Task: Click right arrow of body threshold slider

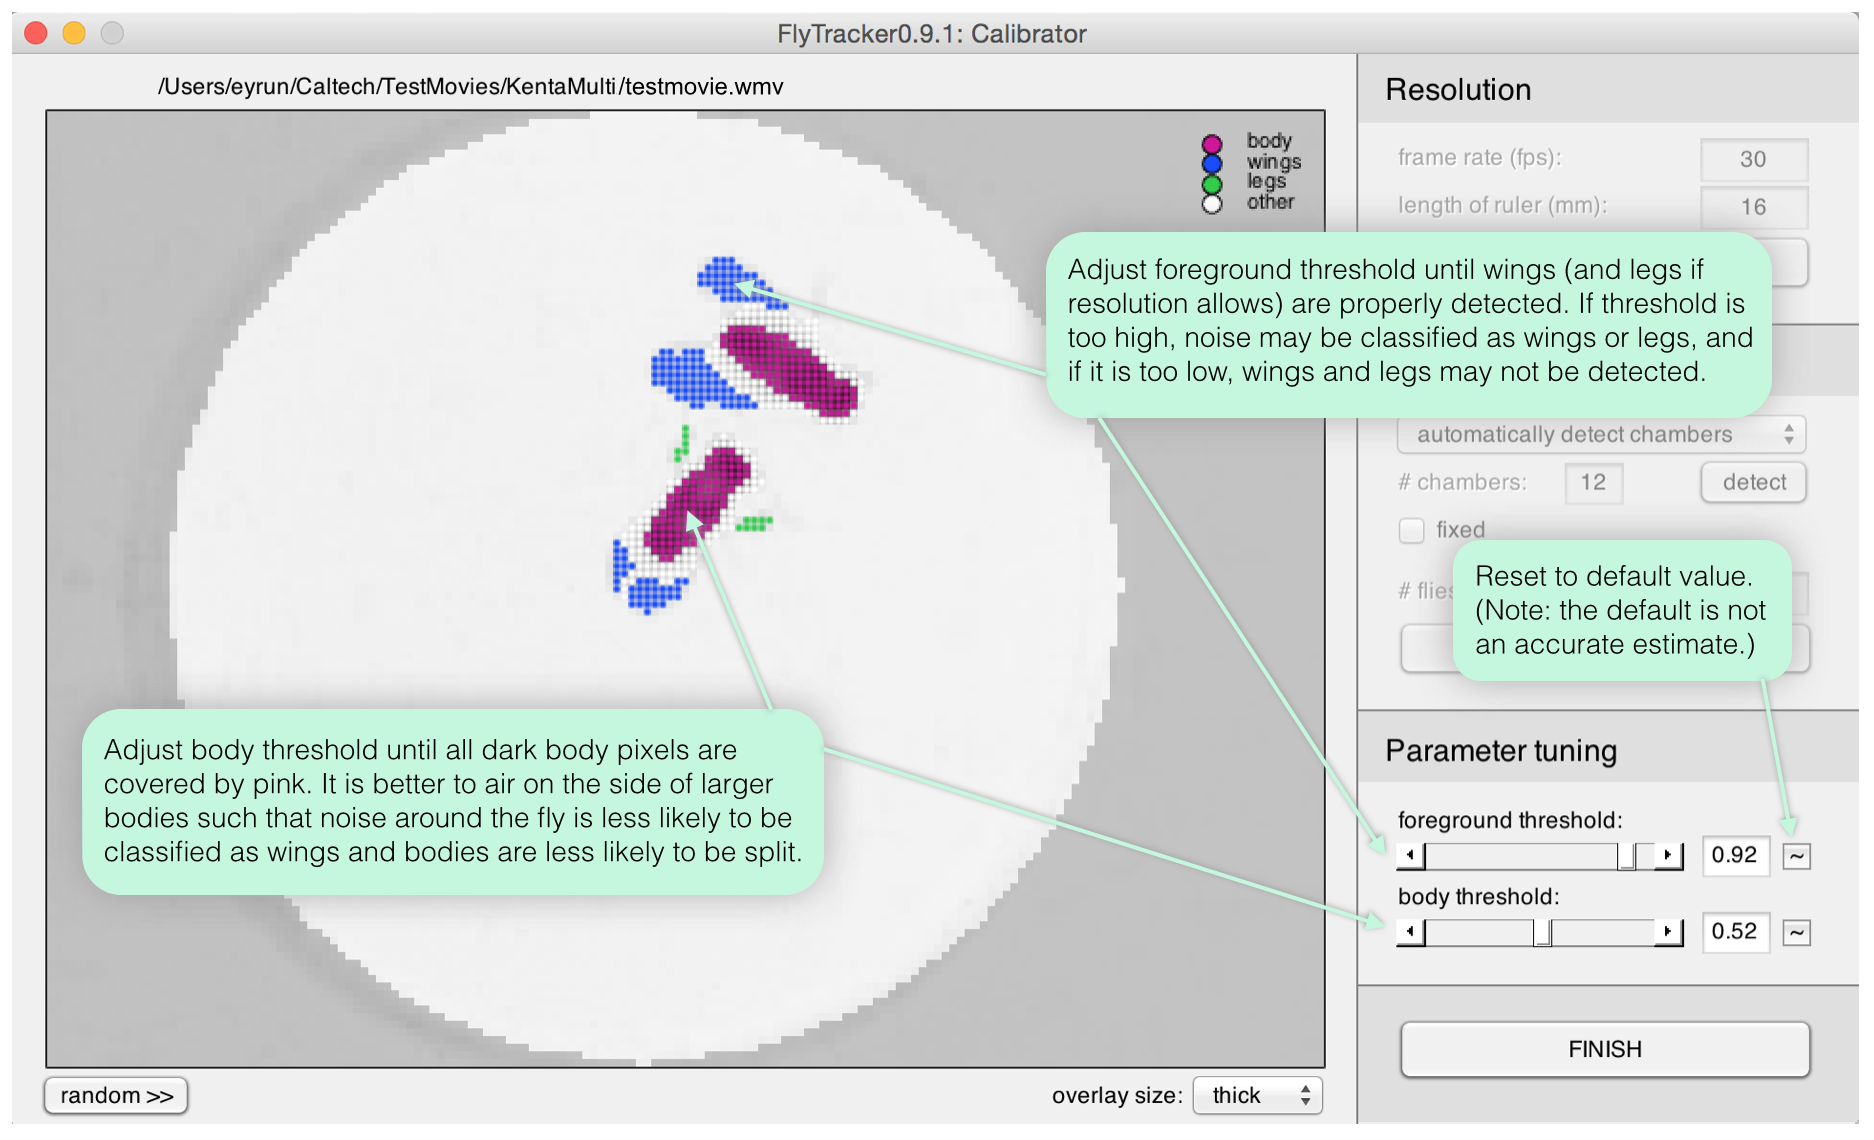Action: click(1667, 932)
